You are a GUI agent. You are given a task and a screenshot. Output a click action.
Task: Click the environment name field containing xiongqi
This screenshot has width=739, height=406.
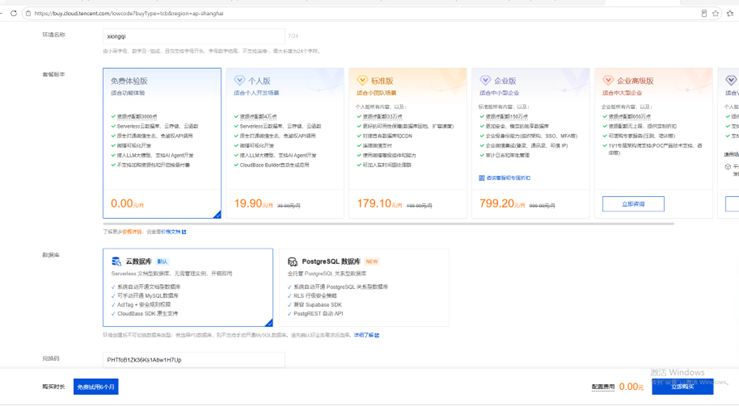[194, 36]
